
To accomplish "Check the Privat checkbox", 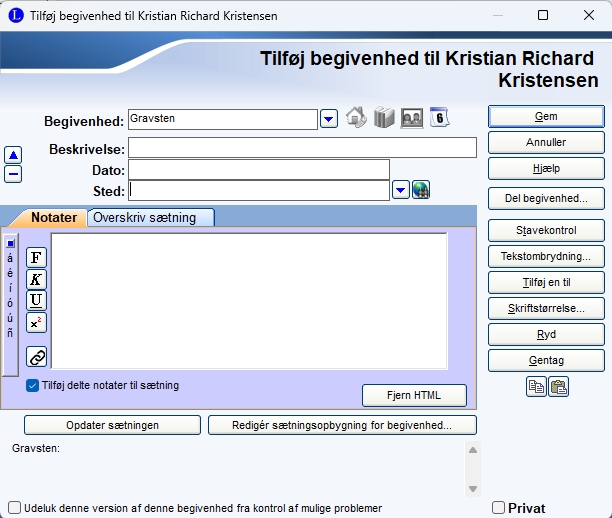I will 499,508.
